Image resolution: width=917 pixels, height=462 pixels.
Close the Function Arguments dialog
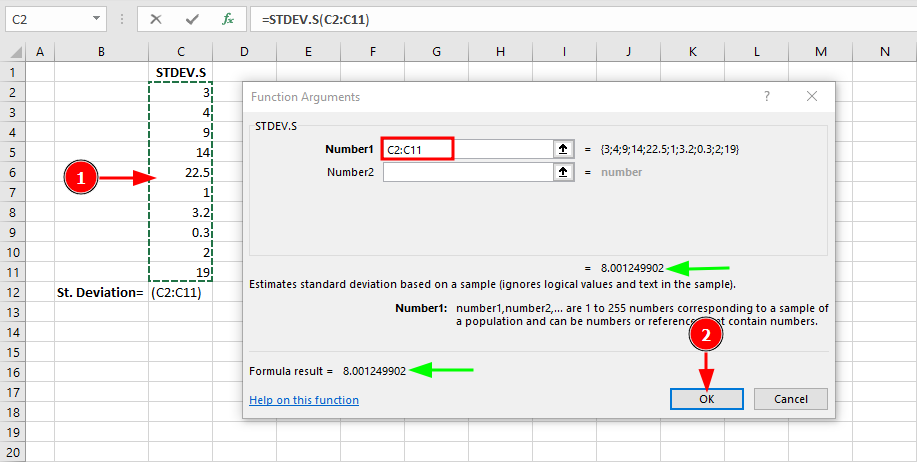[812, 97]
